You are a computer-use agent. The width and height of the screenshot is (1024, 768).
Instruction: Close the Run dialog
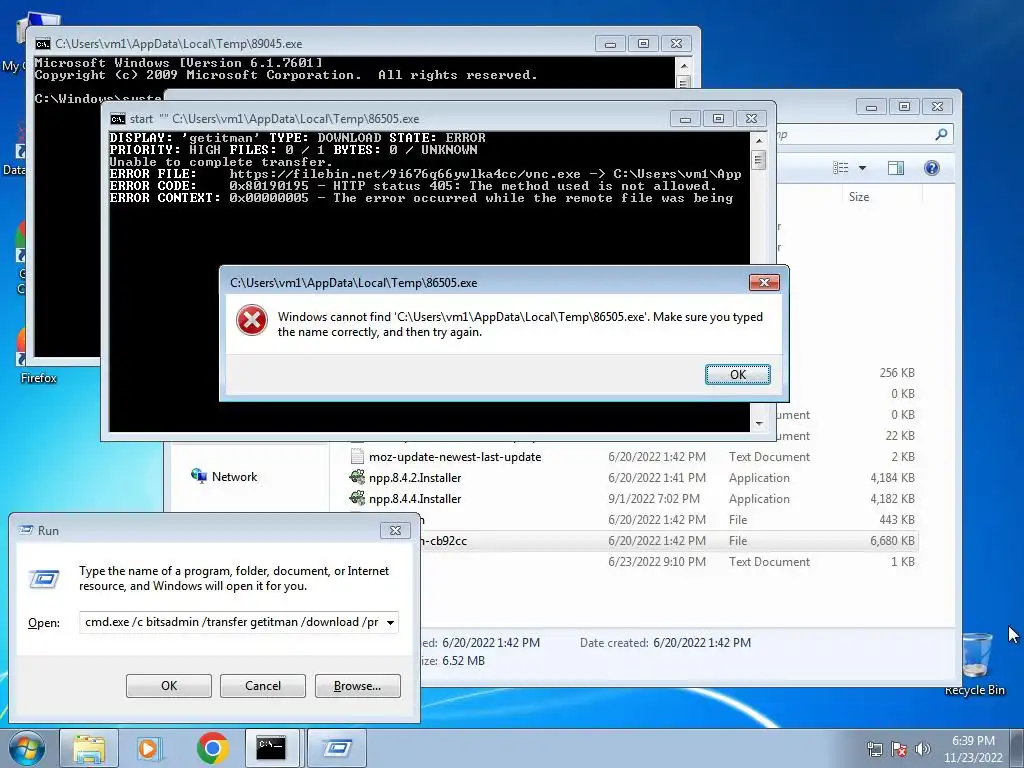click(x=395, y=530)
